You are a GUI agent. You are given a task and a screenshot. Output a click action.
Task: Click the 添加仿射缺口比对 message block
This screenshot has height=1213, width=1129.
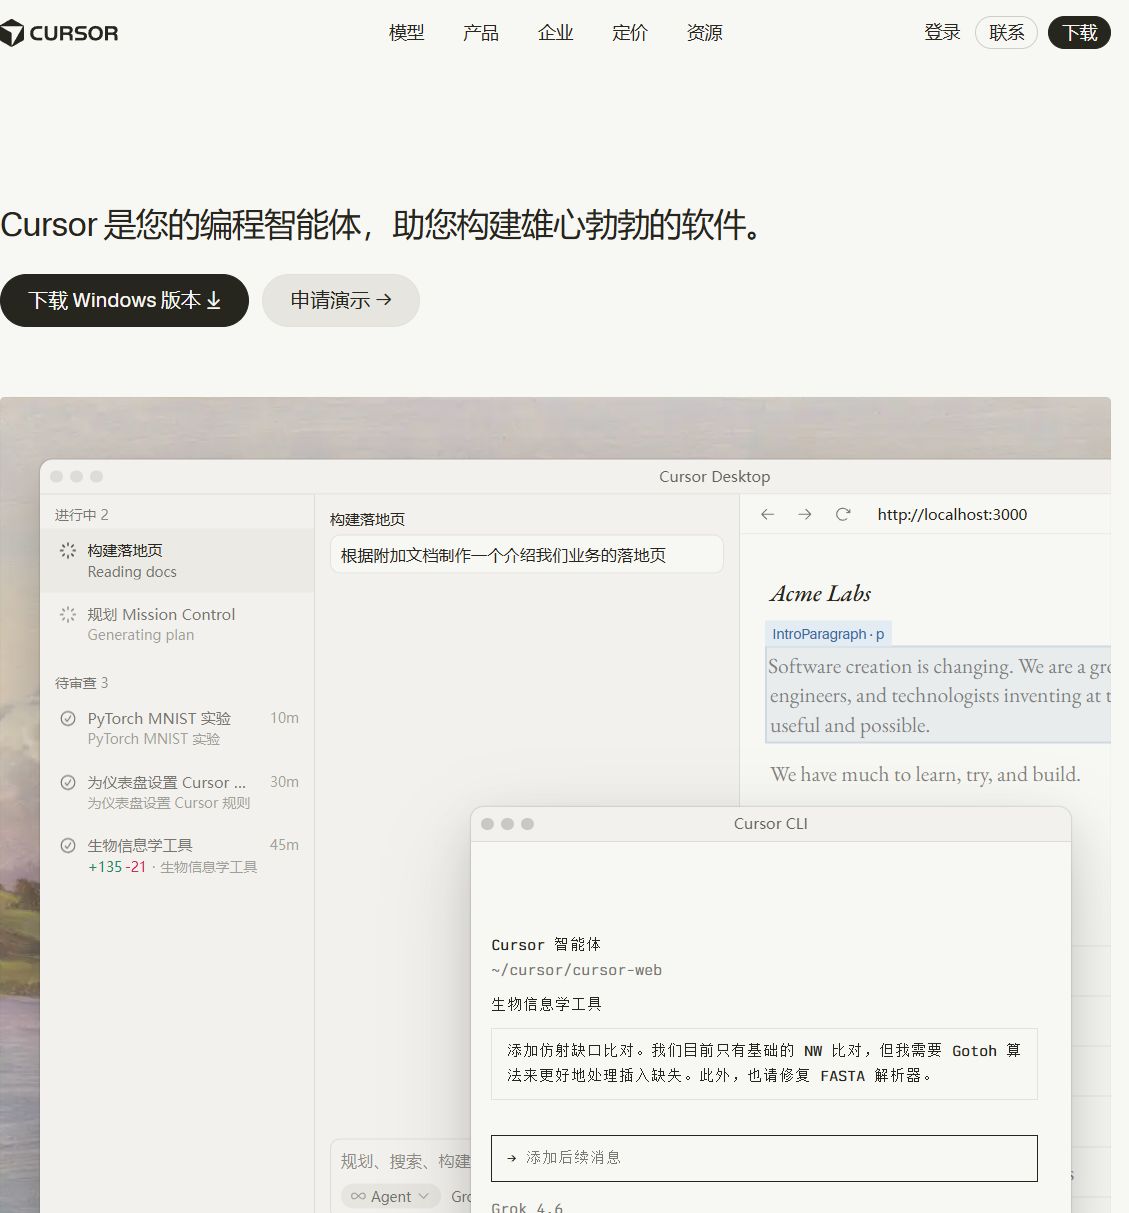point(764,1064)
